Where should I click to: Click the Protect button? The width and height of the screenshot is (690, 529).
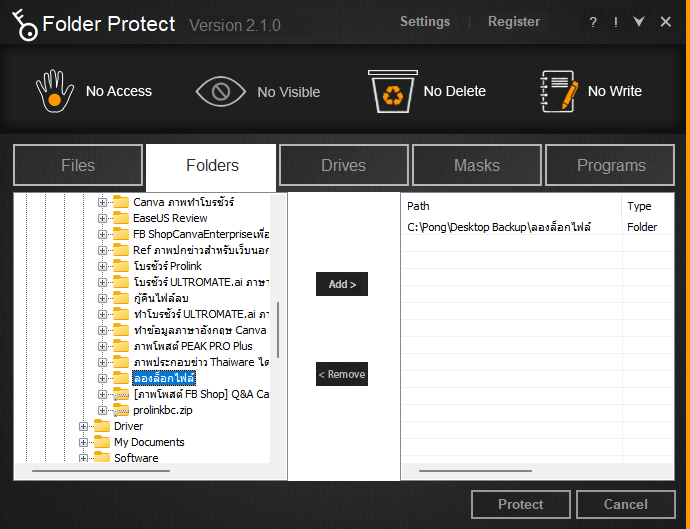point(521,504)
